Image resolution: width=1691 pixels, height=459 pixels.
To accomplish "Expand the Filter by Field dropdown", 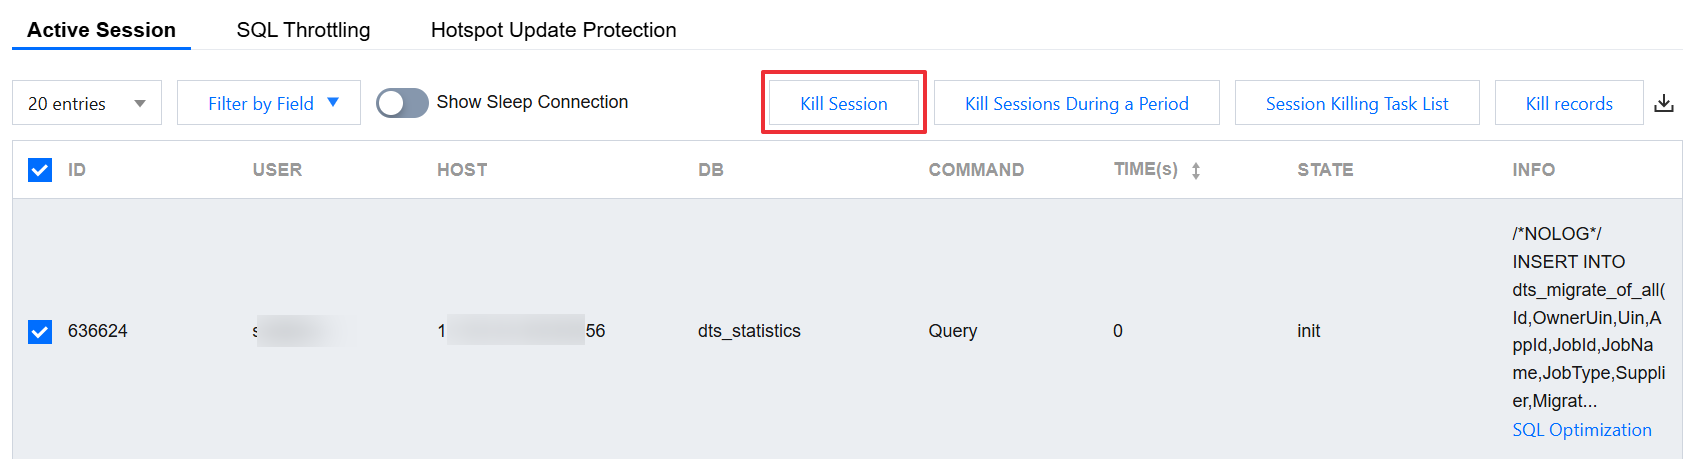I will pos(269,103).
